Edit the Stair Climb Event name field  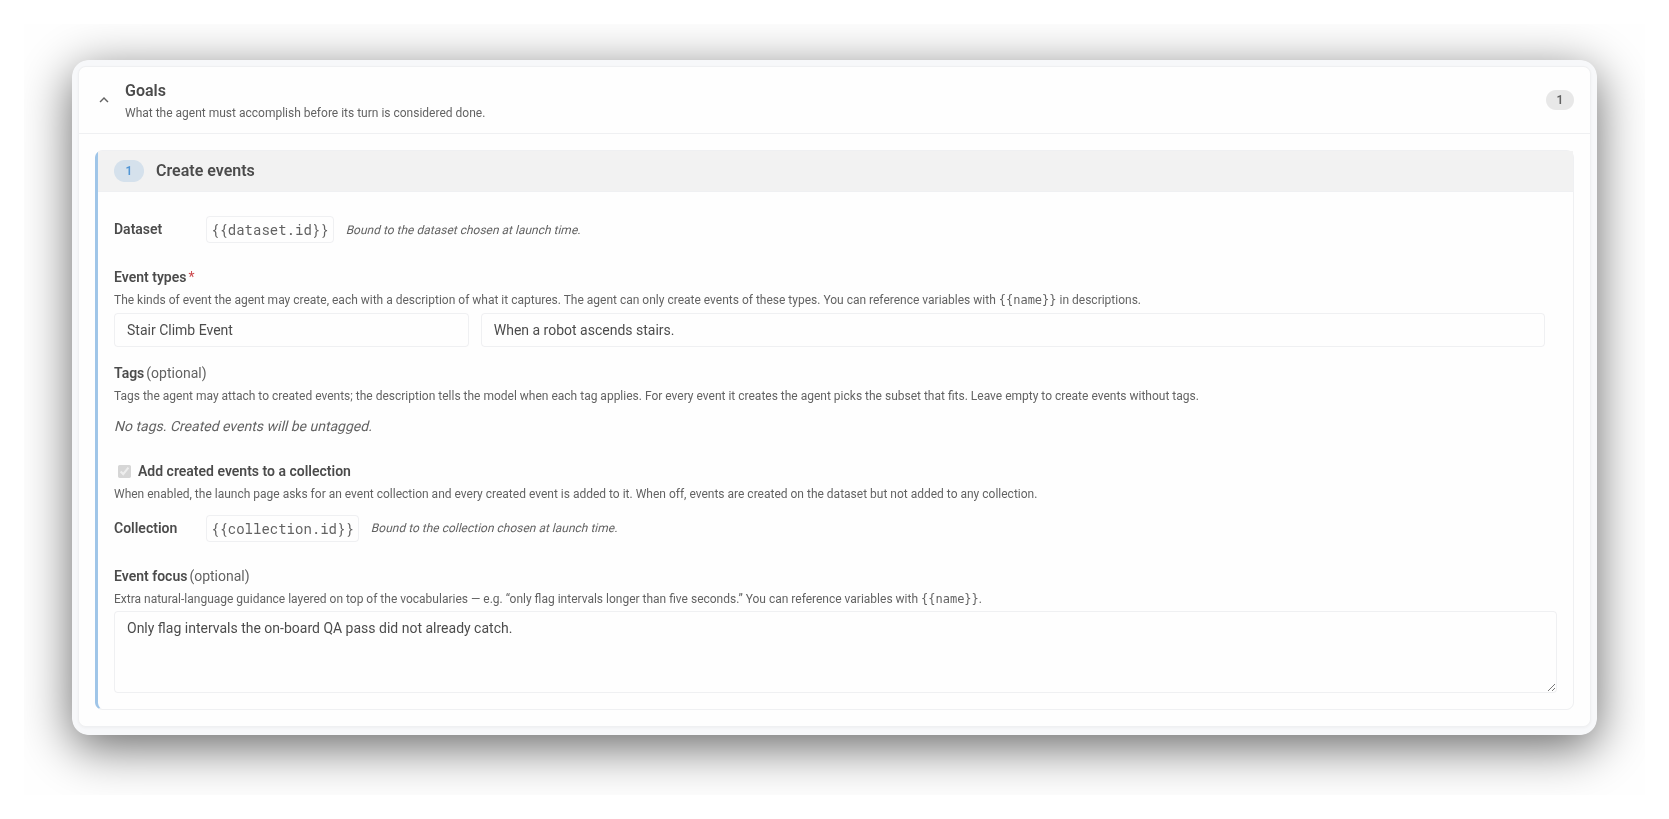click(x=291, y=330)
